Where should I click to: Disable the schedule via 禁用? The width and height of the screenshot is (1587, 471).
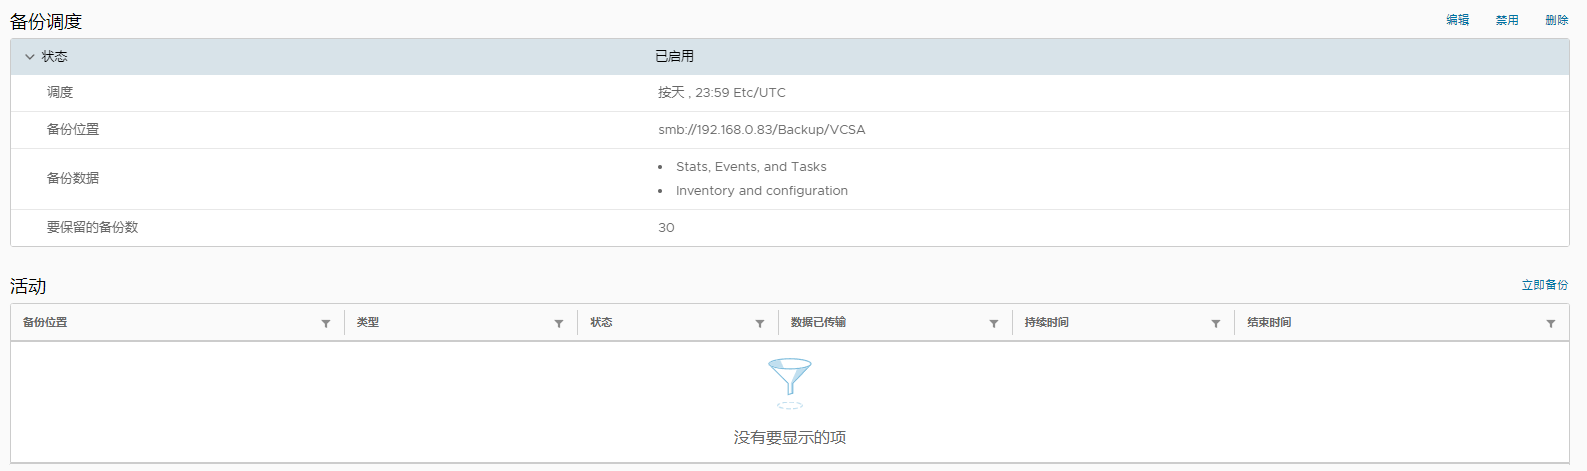[x=1507, y=20]
